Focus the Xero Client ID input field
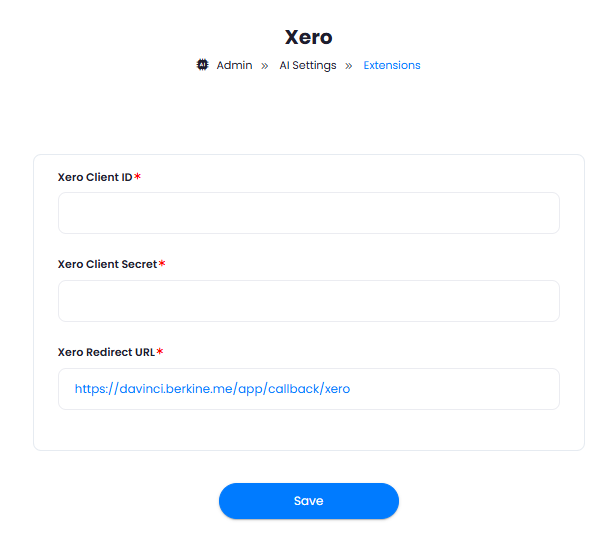Screen dimensions: 613x536 309,213
